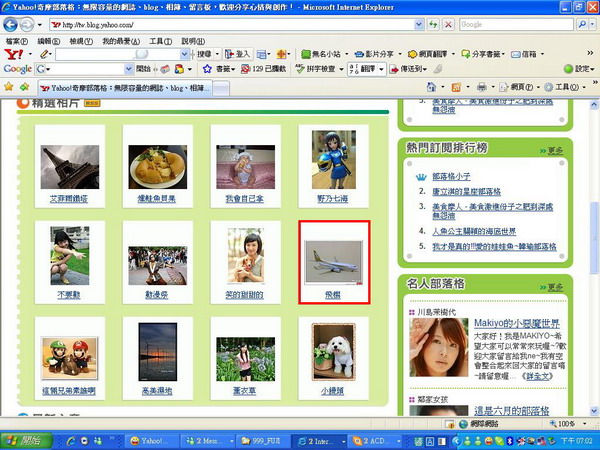The image size is (600, 450).
Task: Click the 唐立淇的星座部落格 ranking link
Action: (466, 191)
